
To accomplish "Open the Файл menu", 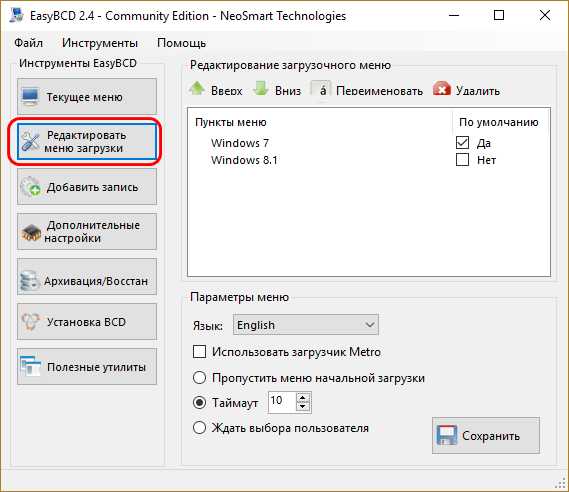I will pyautogui.click(x=28, y=43).
